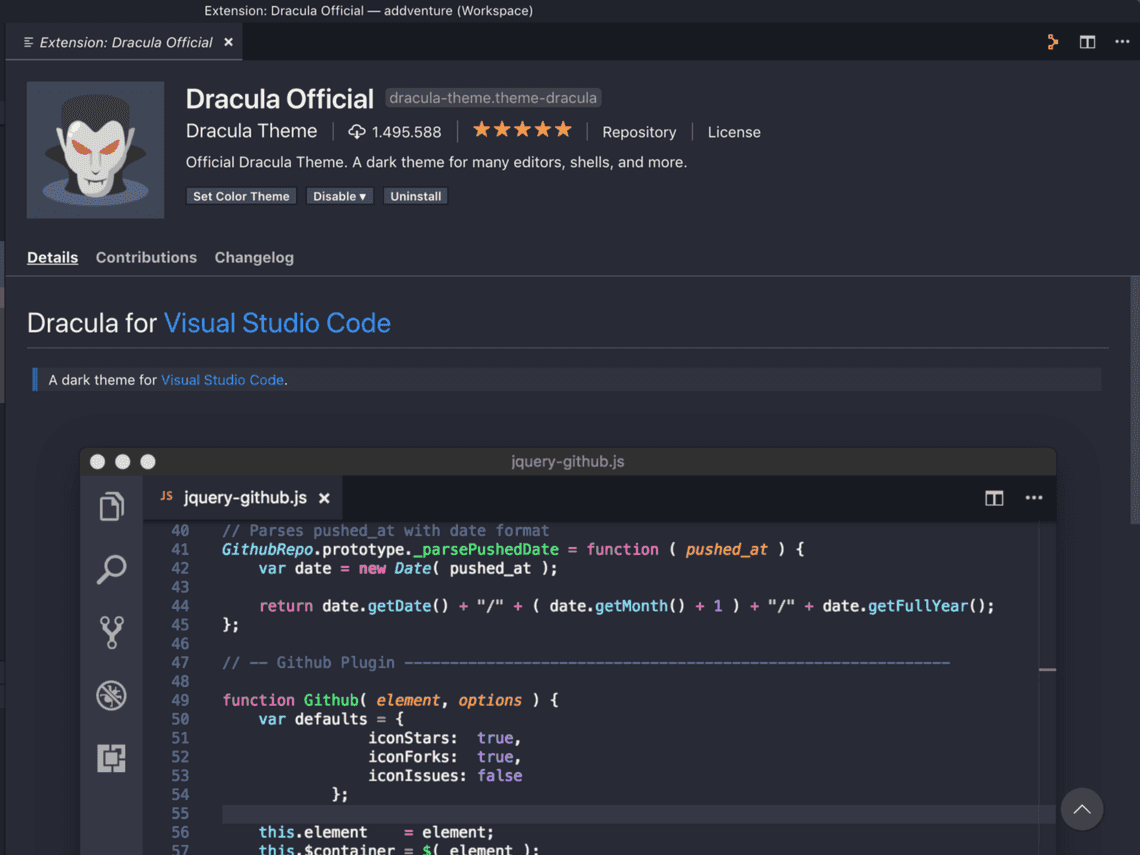Close the Extension: Dracula Official tab
1140x855 pixels.
[228, 42]
